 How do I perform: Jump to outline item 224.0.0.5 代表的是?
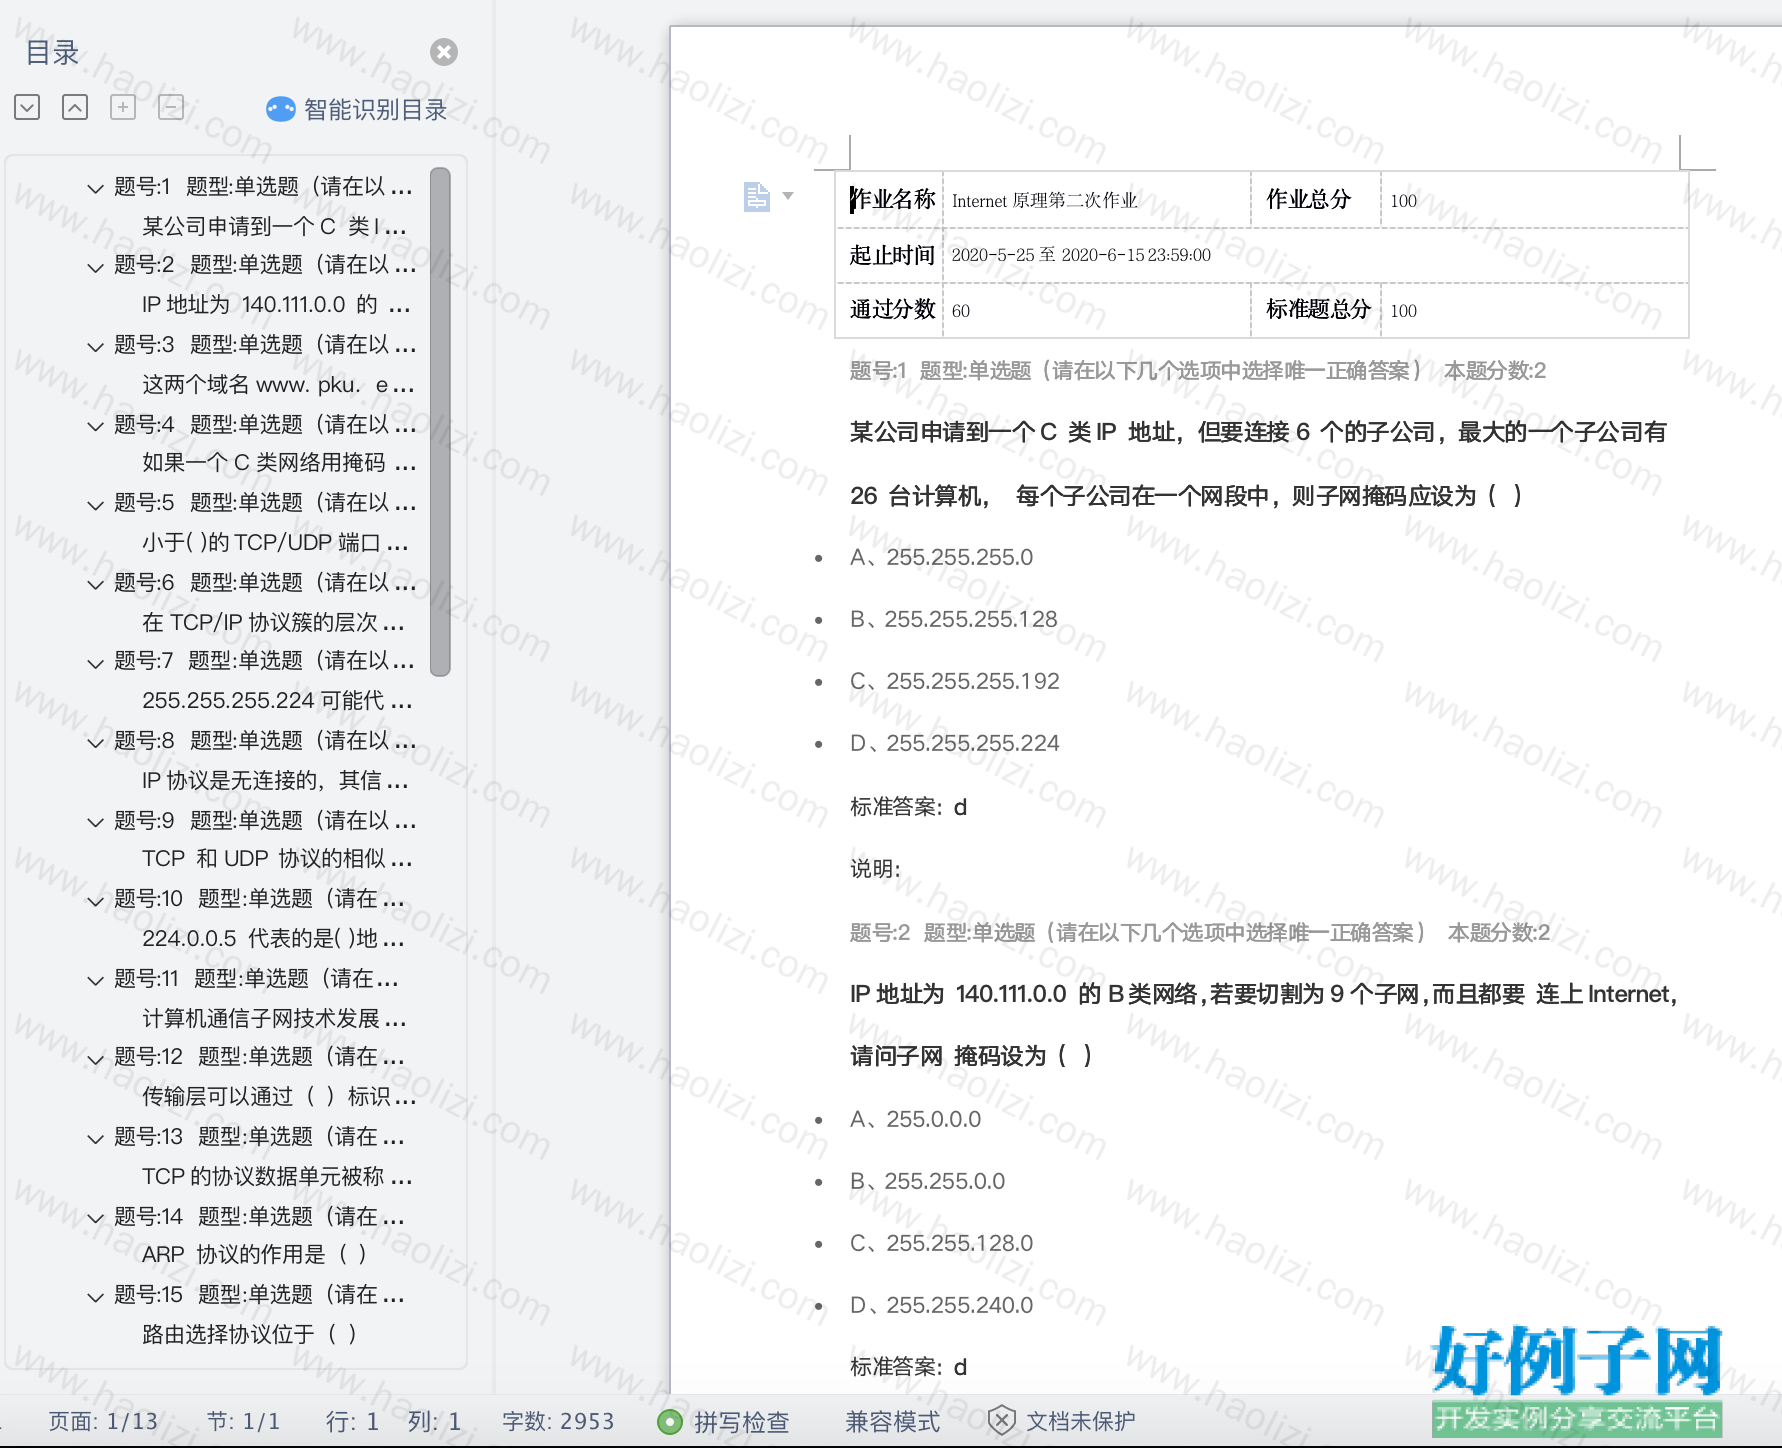coord(273,939)
